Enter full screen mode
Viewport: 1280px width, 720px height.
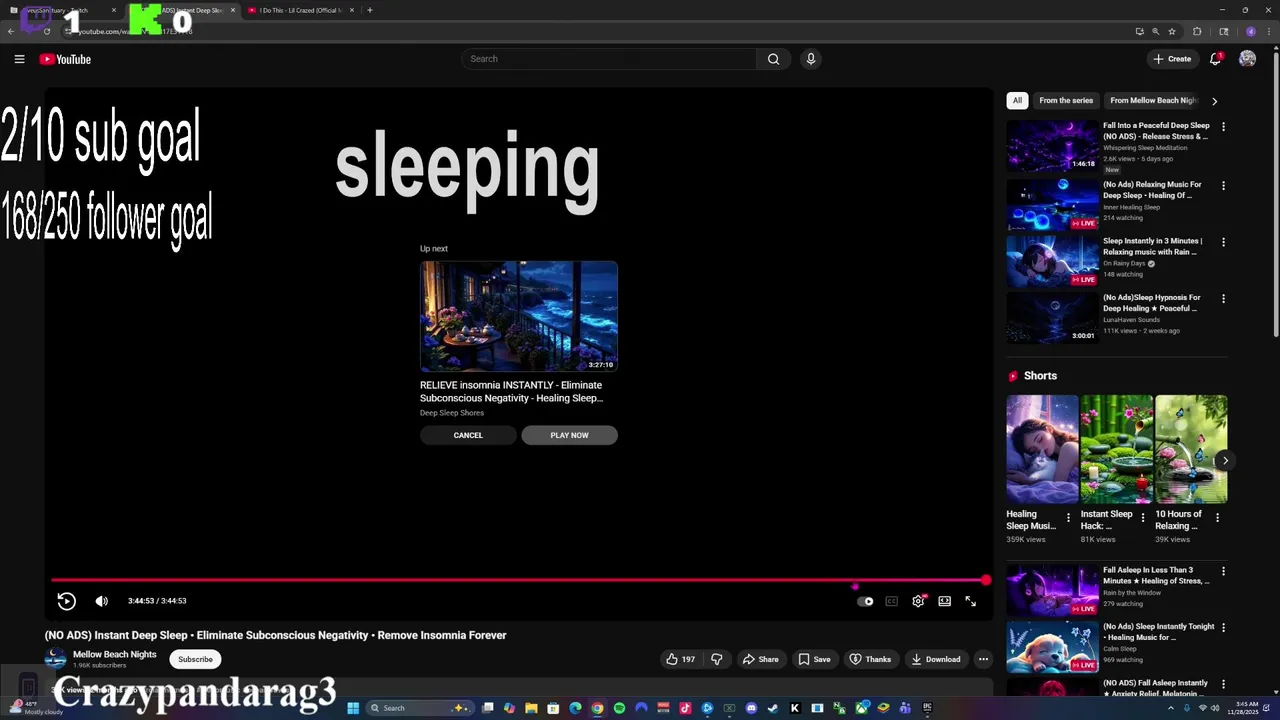(x=970, y=601)
